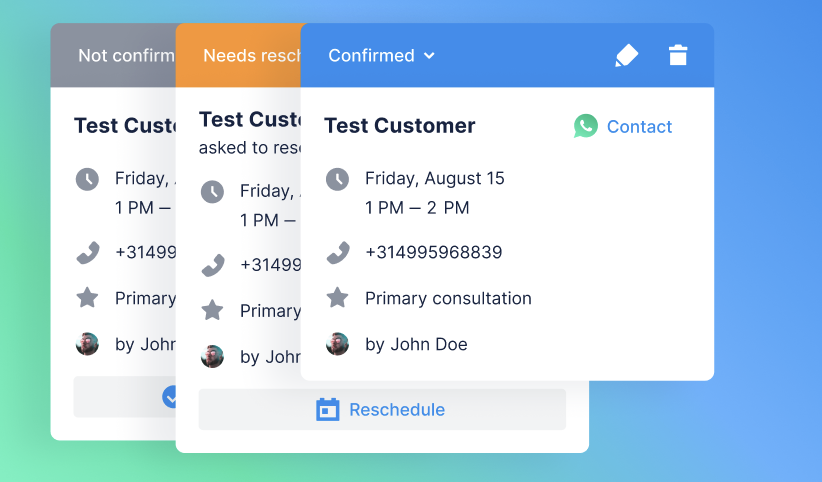Click the calendar icon on Reschedule button

[328, 410]
